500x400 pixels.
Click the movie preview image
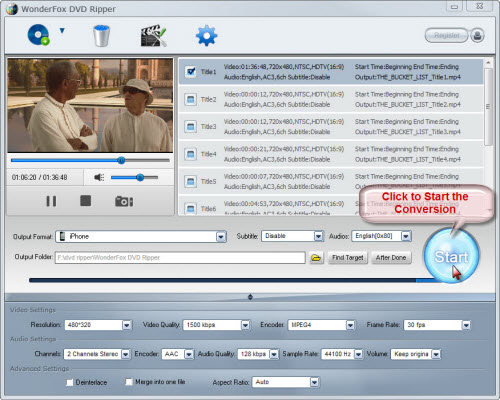[x=90, y=105]
